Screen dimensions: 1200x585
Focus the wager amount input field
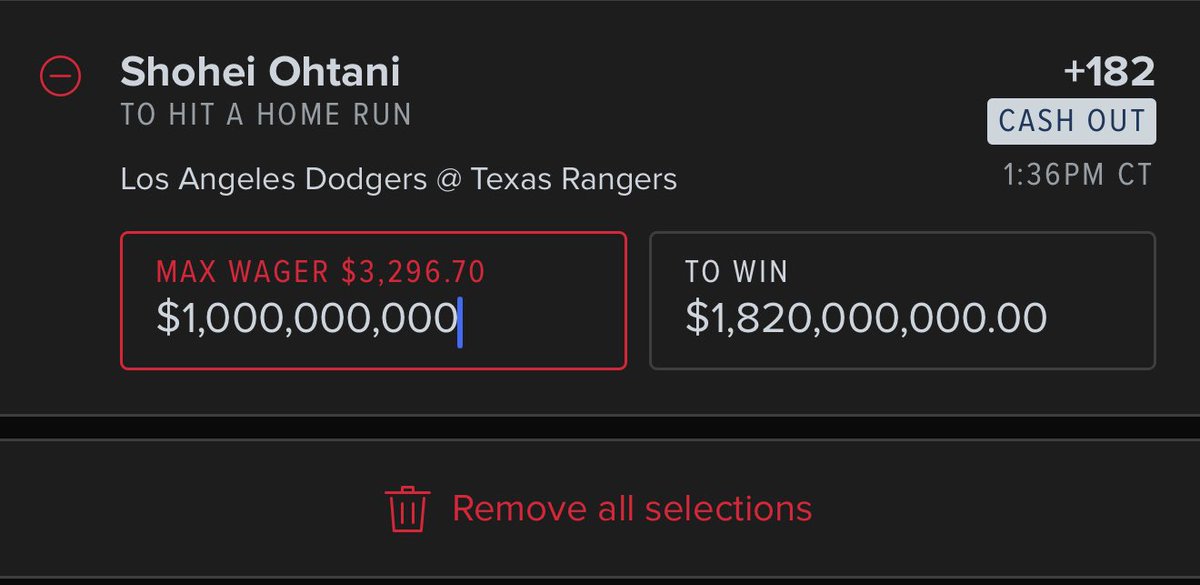[x=374, y=301]
